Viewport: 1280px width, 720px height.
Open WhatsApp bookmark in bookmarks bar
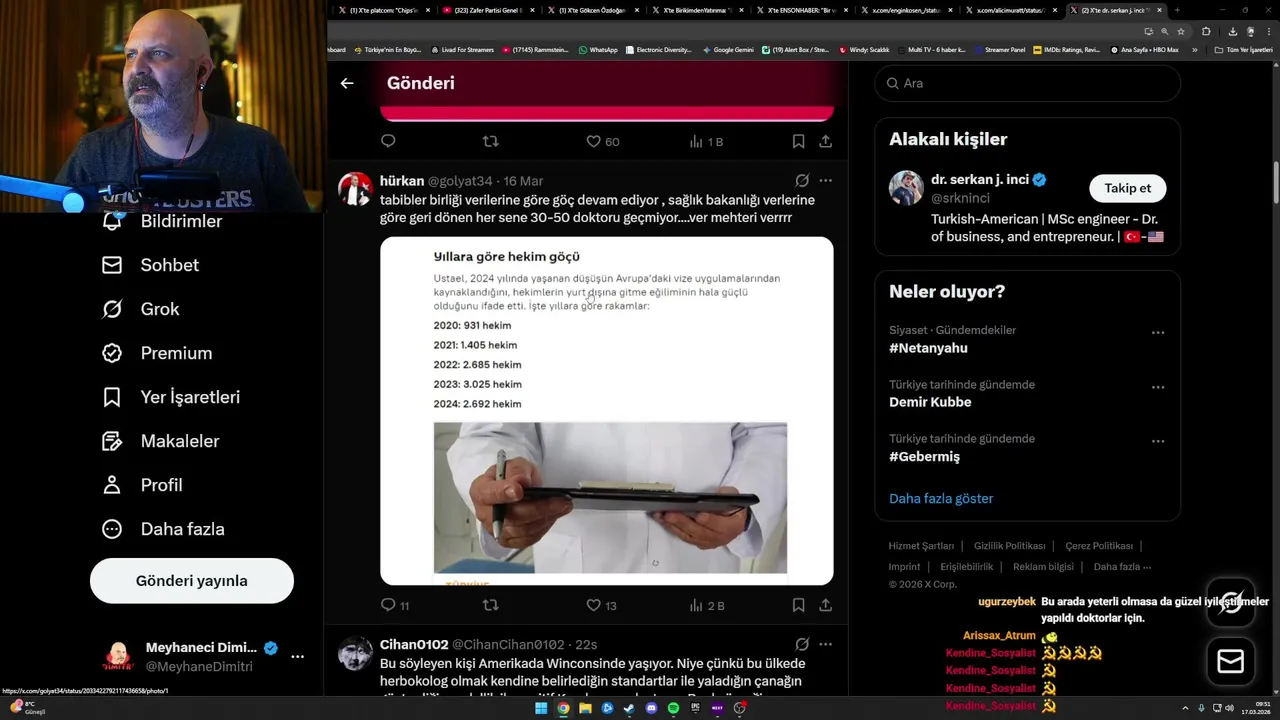[598, 50]
